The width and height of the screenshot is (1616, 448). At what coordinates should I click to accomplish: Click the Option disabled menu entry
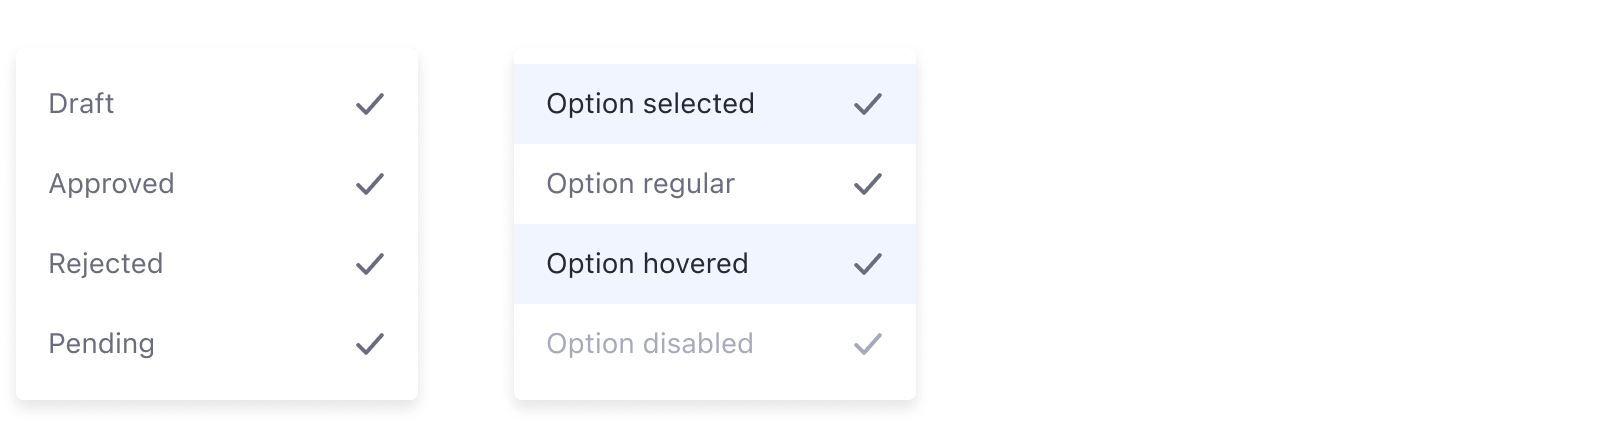(x=649, y=344)
